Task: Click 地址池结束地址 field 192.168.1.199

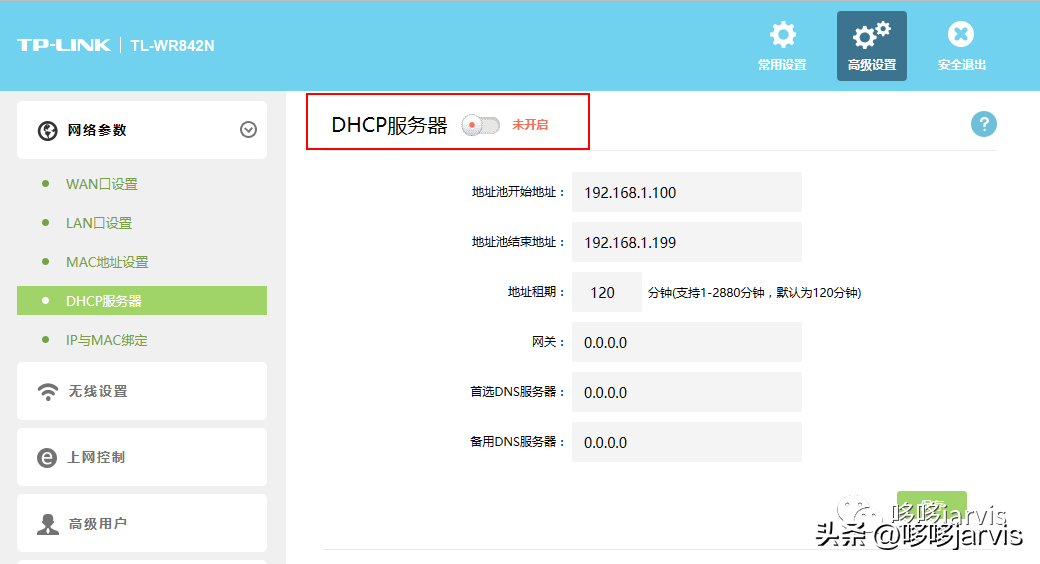Action: [686, 242]
